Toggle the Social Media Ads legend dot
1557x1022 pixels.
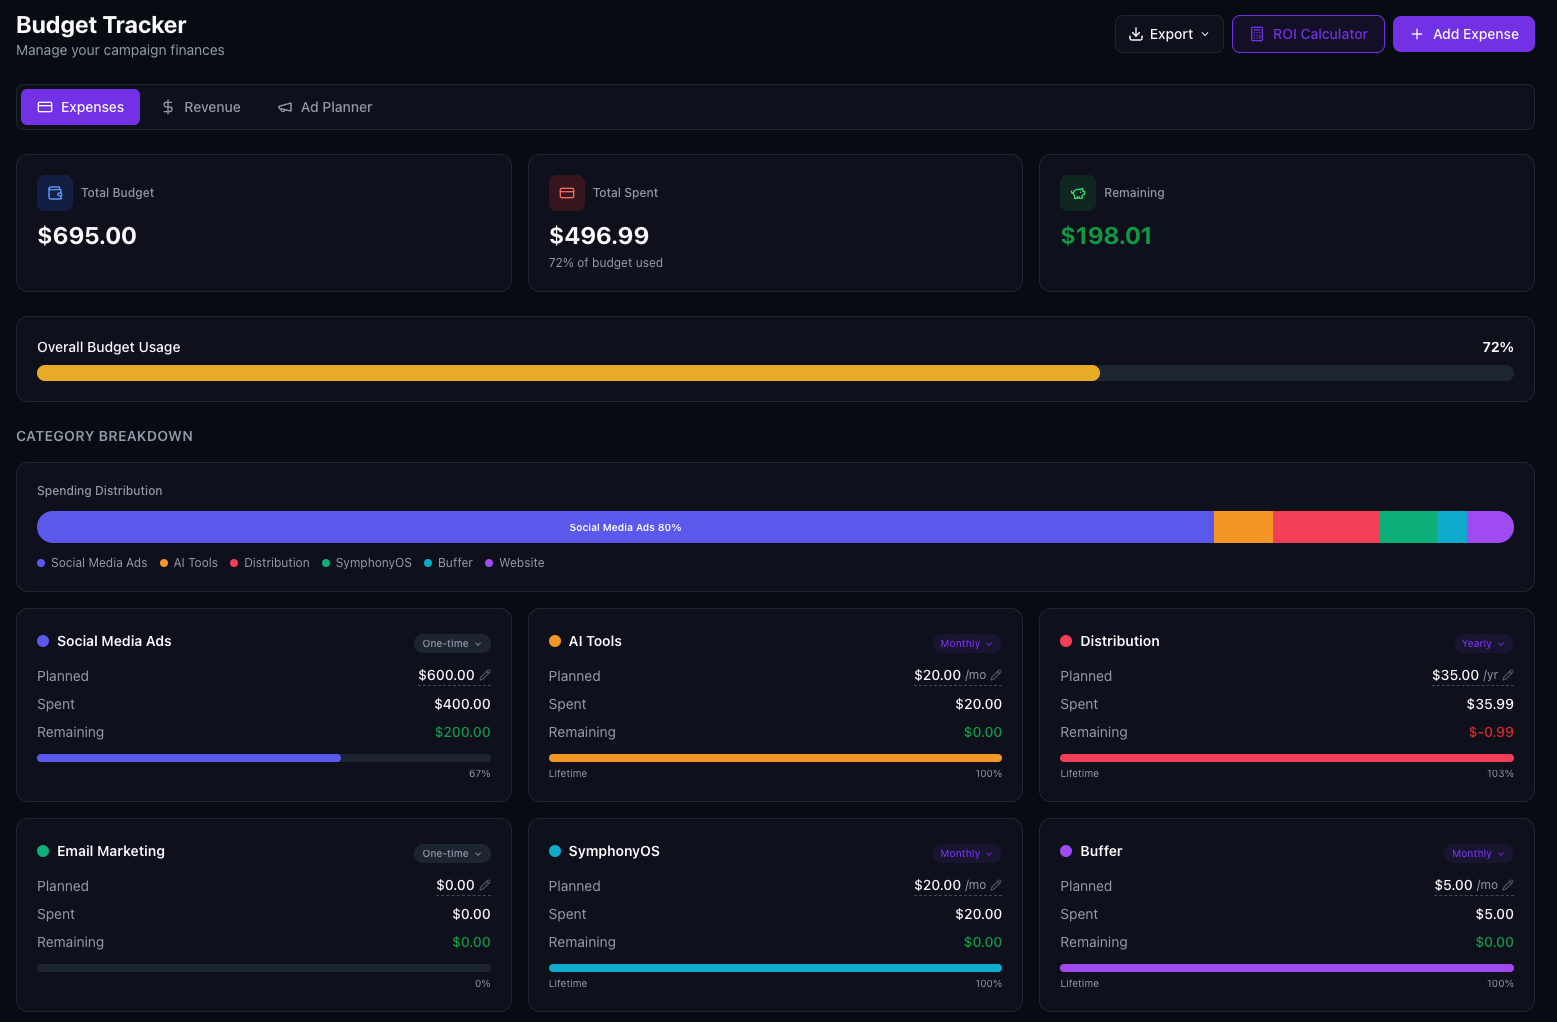click(x=41, y=562)
